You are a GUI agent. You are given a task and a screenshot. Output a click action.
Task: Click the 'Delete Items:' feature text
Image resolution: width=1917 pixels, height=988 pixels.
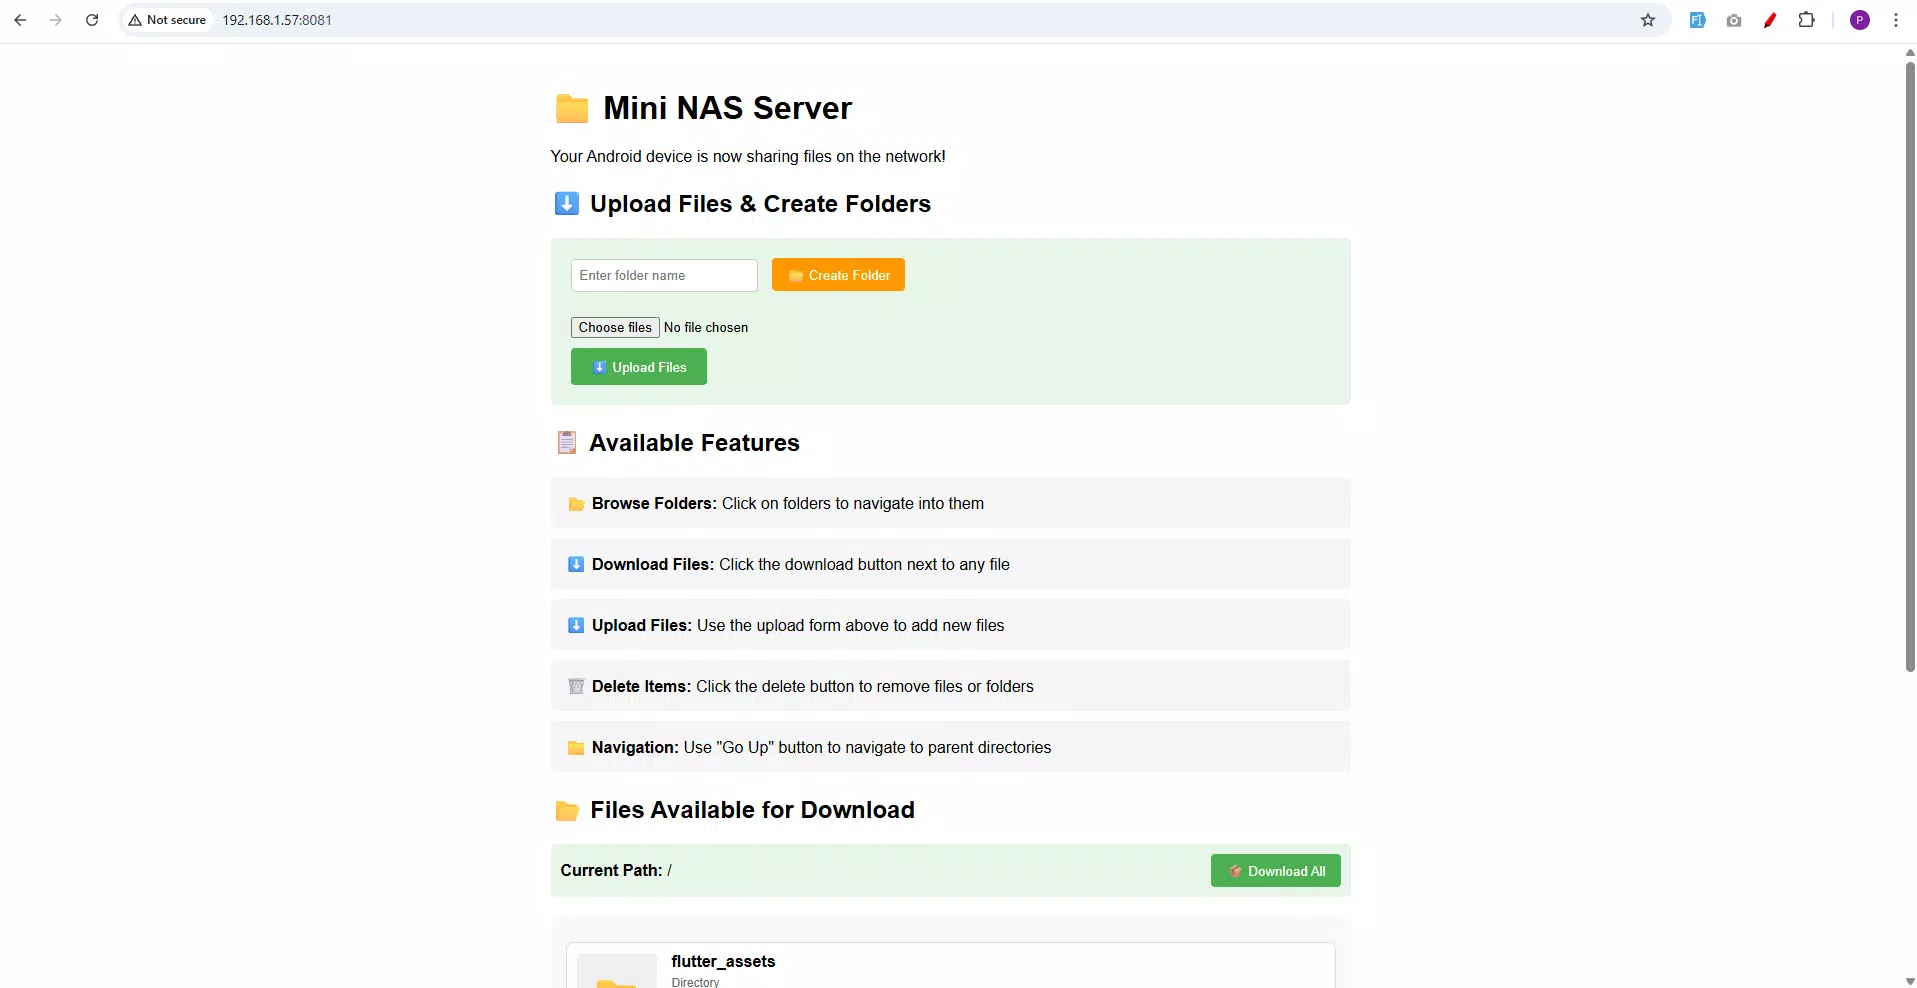point(641,686)
